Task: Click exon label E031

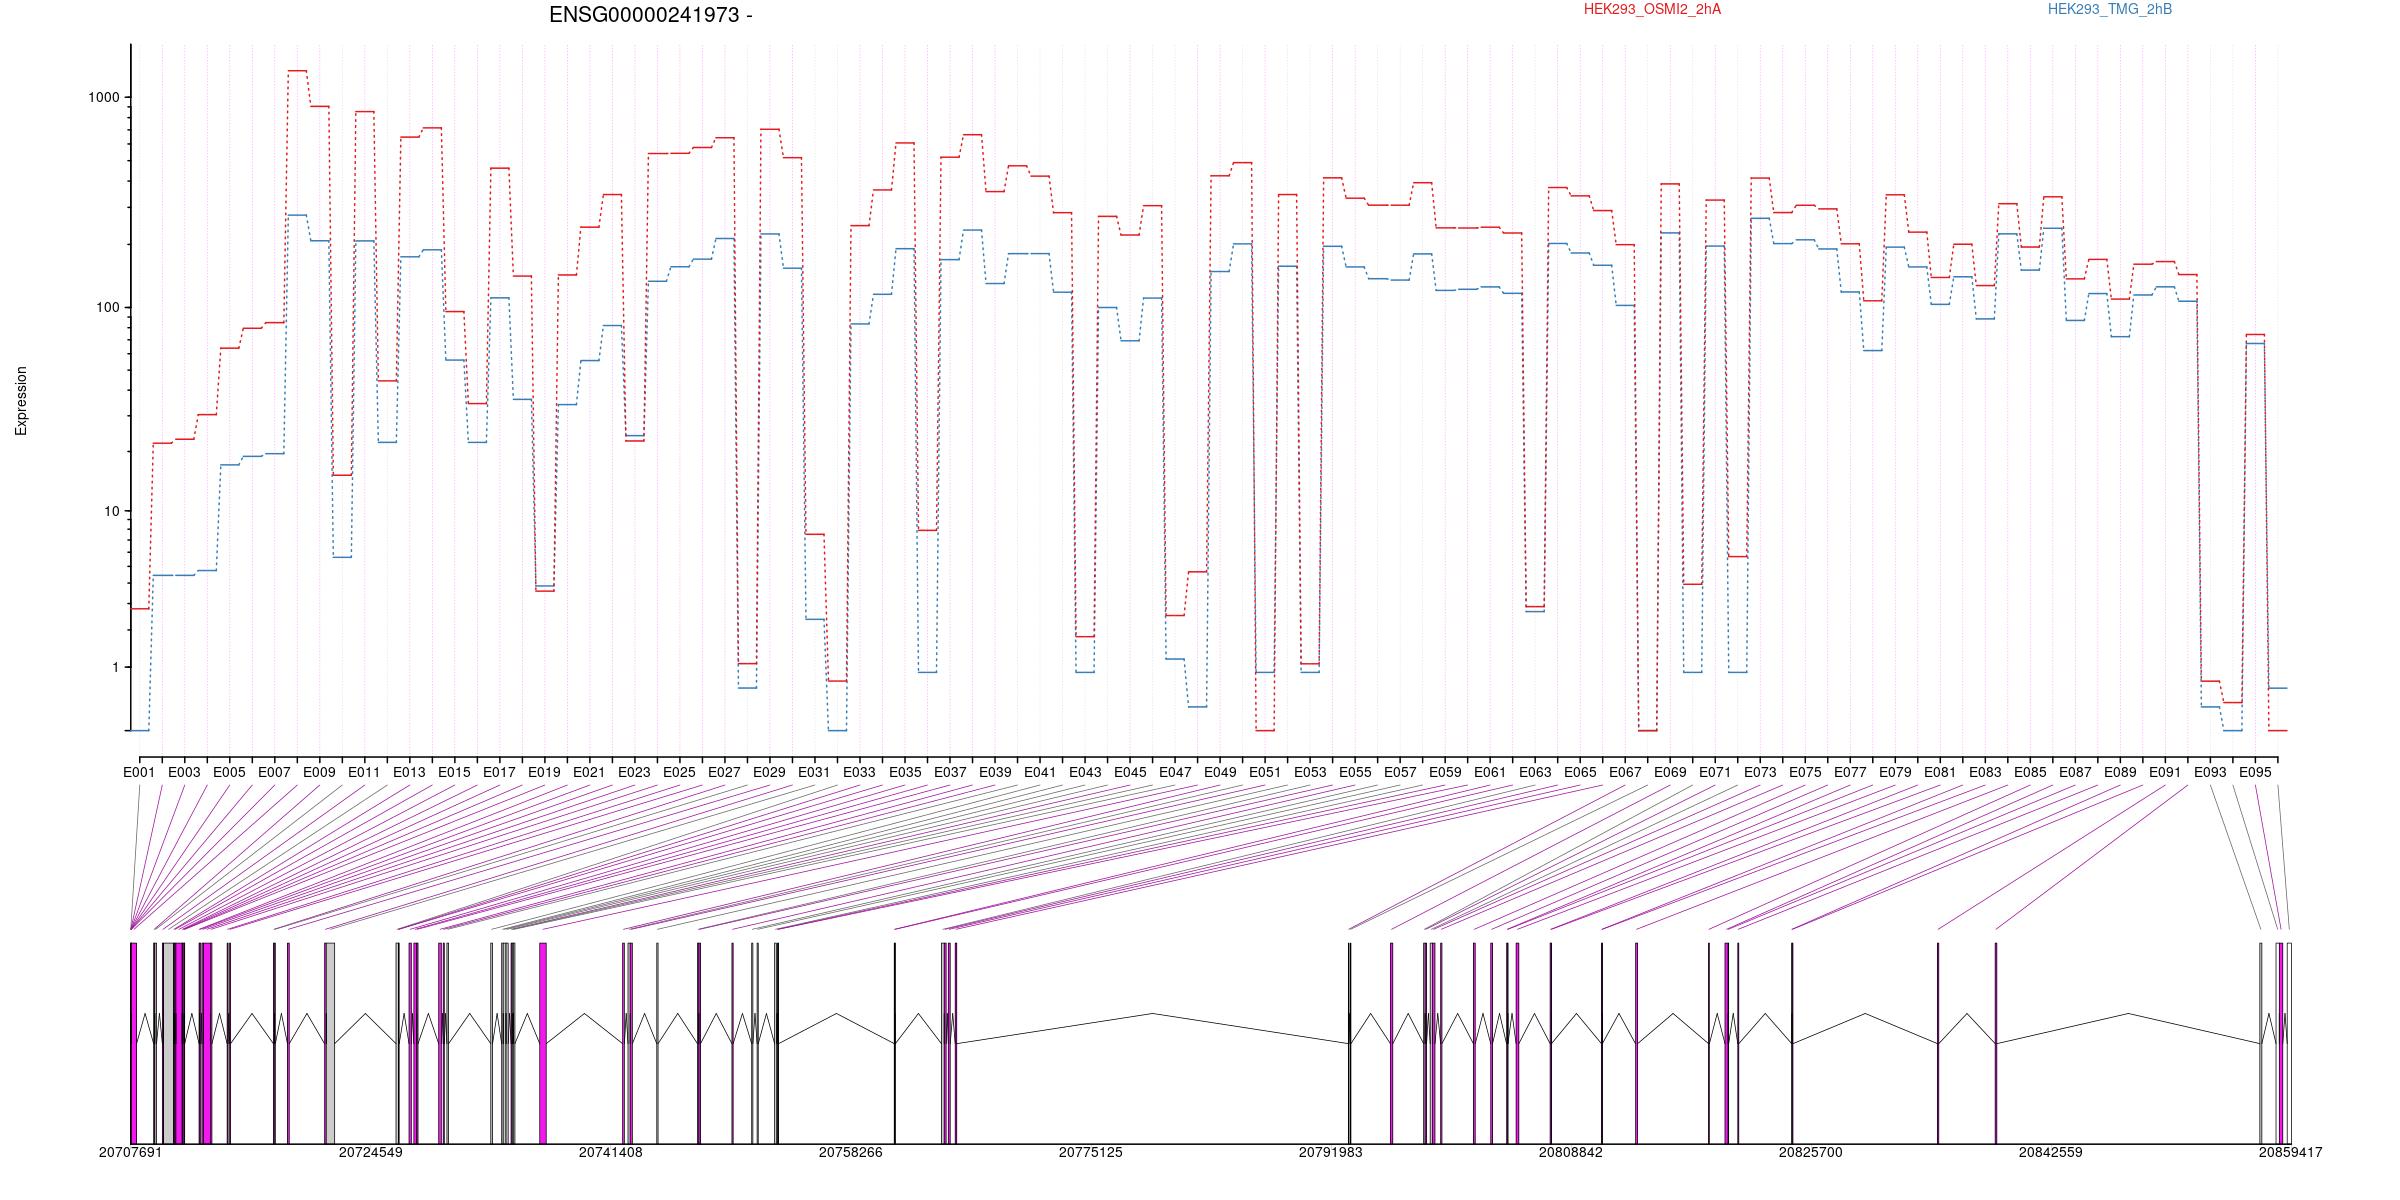Action: point(814,772)
